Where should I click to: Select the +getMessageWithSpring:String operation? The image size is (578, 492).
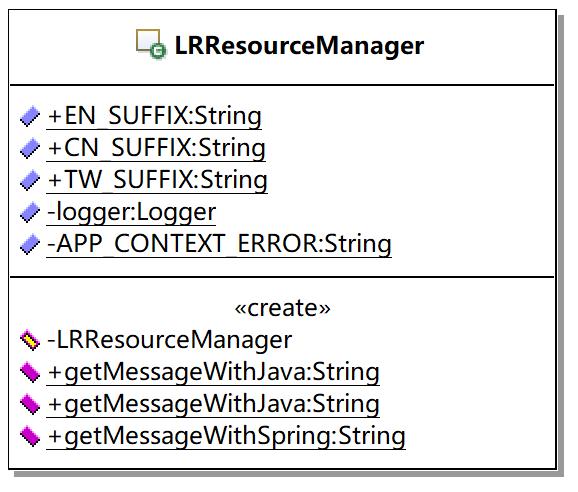[226, 437]
